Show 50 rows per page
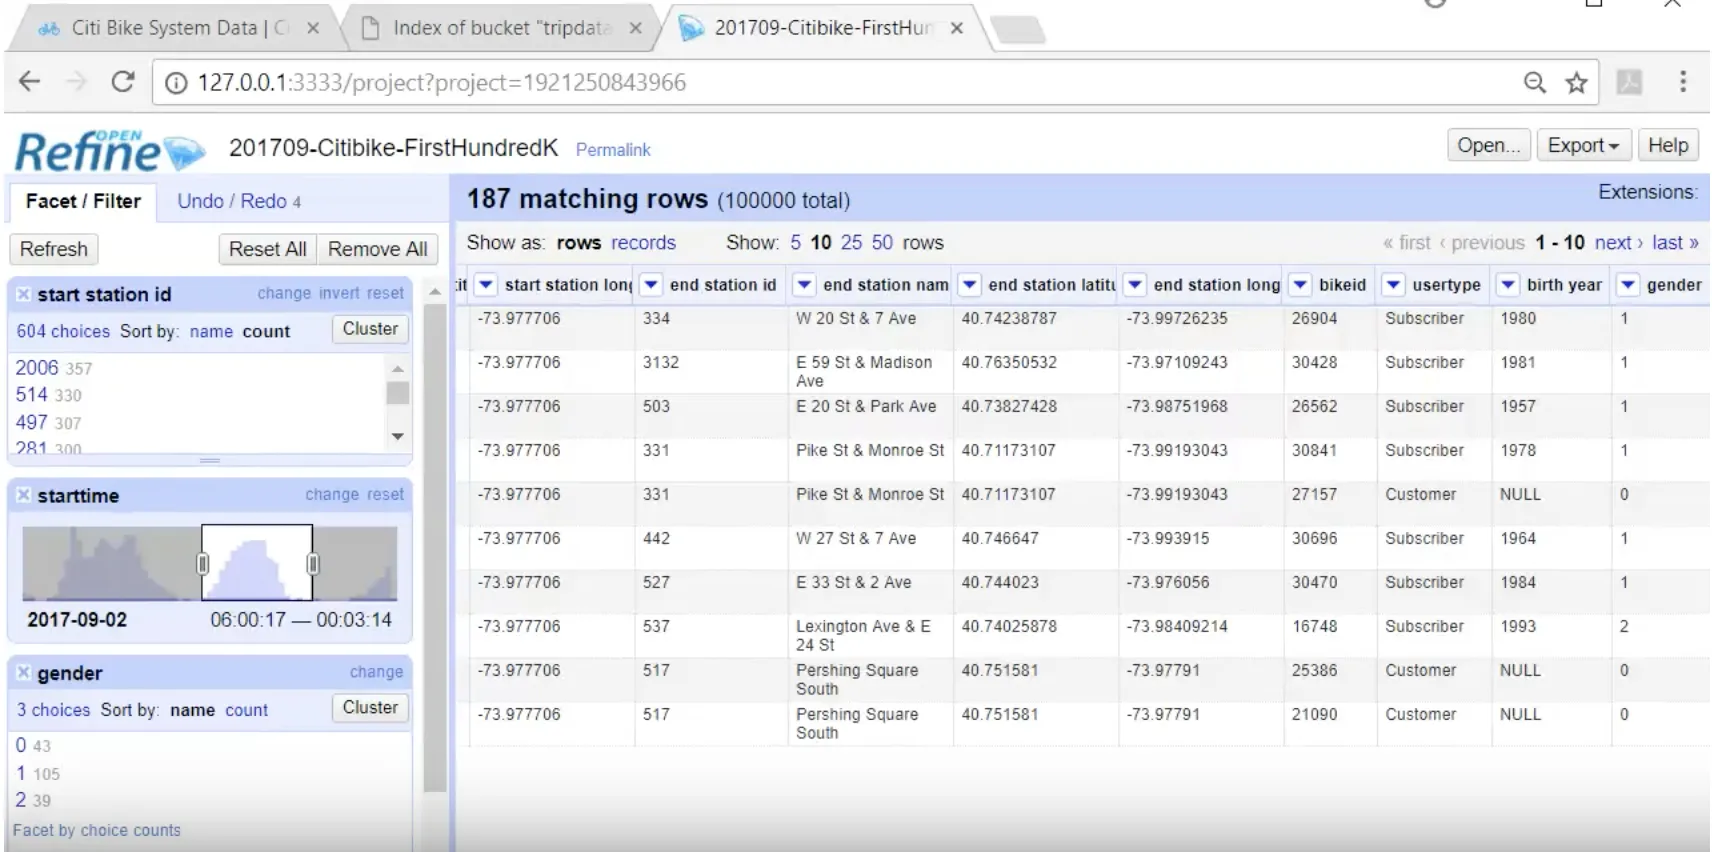 [882, 243]
